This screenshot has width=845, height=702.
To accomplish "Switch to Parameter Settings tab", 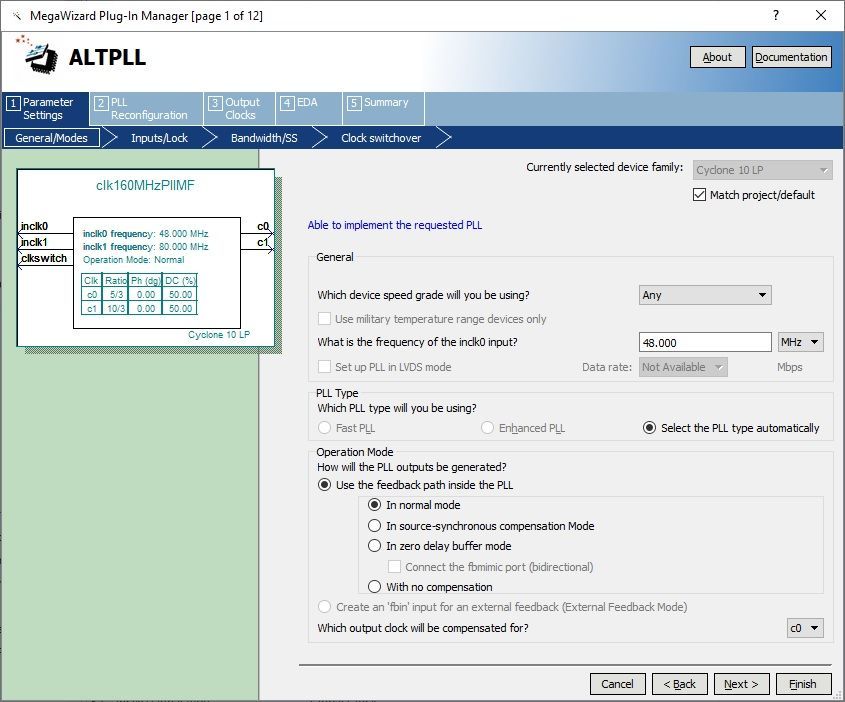I will pos(45,109).
